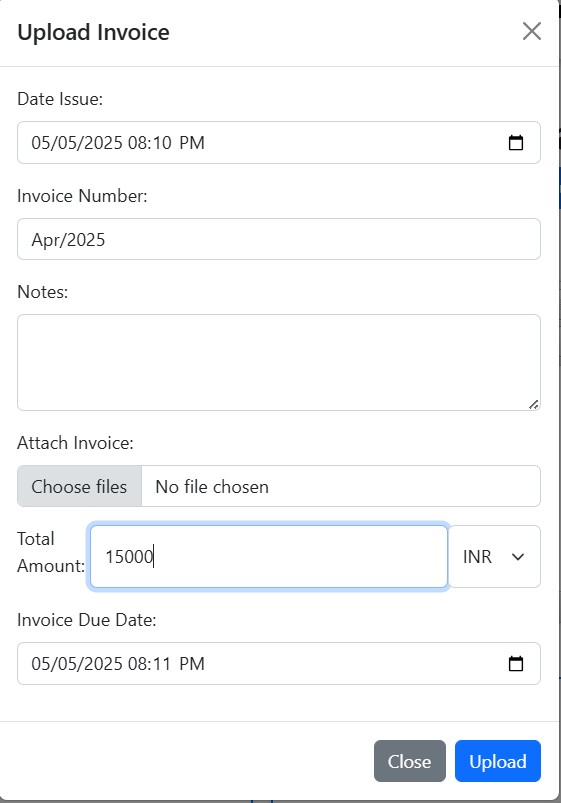Image resolution: width=561 pixels, height=803 pixels.
Task: Click the gray Close button
Action: pos(409,761)
